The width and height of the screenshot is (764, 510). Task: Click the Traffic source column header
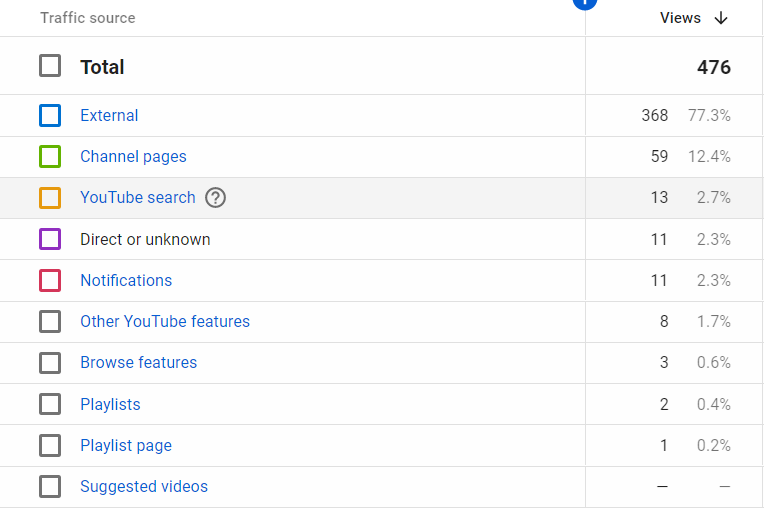(88, 18)
